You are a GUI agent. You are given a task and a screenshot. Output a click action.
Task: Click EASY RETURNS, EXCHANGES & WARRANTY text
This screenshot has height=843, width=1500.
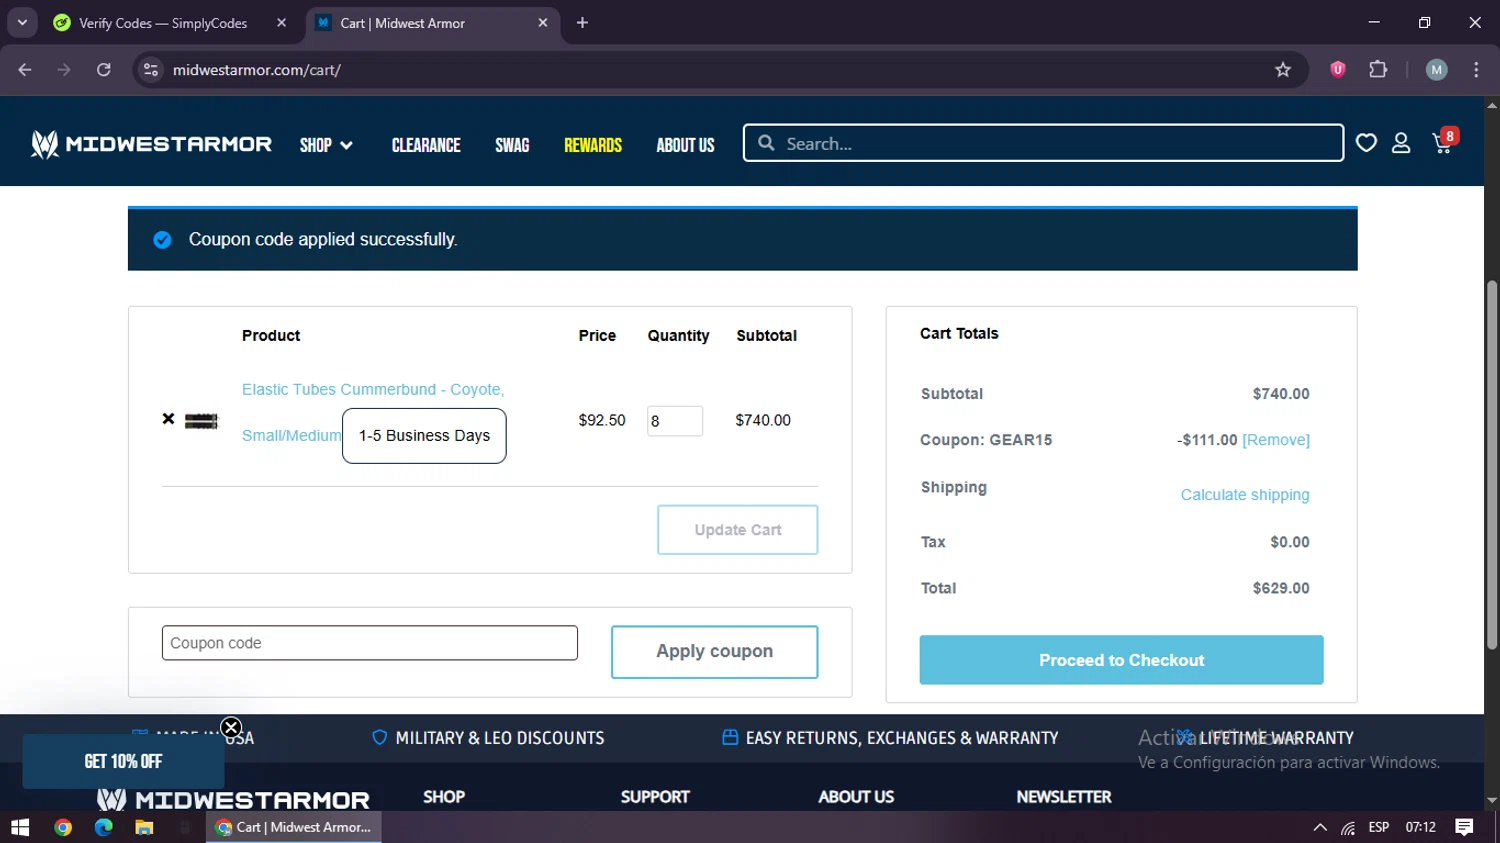tap(901, 738)
